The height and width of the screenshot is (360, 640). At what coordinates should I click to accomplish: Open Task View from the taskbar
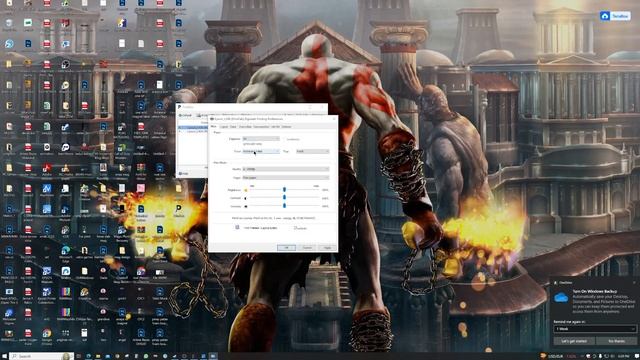tap(79, 356)
